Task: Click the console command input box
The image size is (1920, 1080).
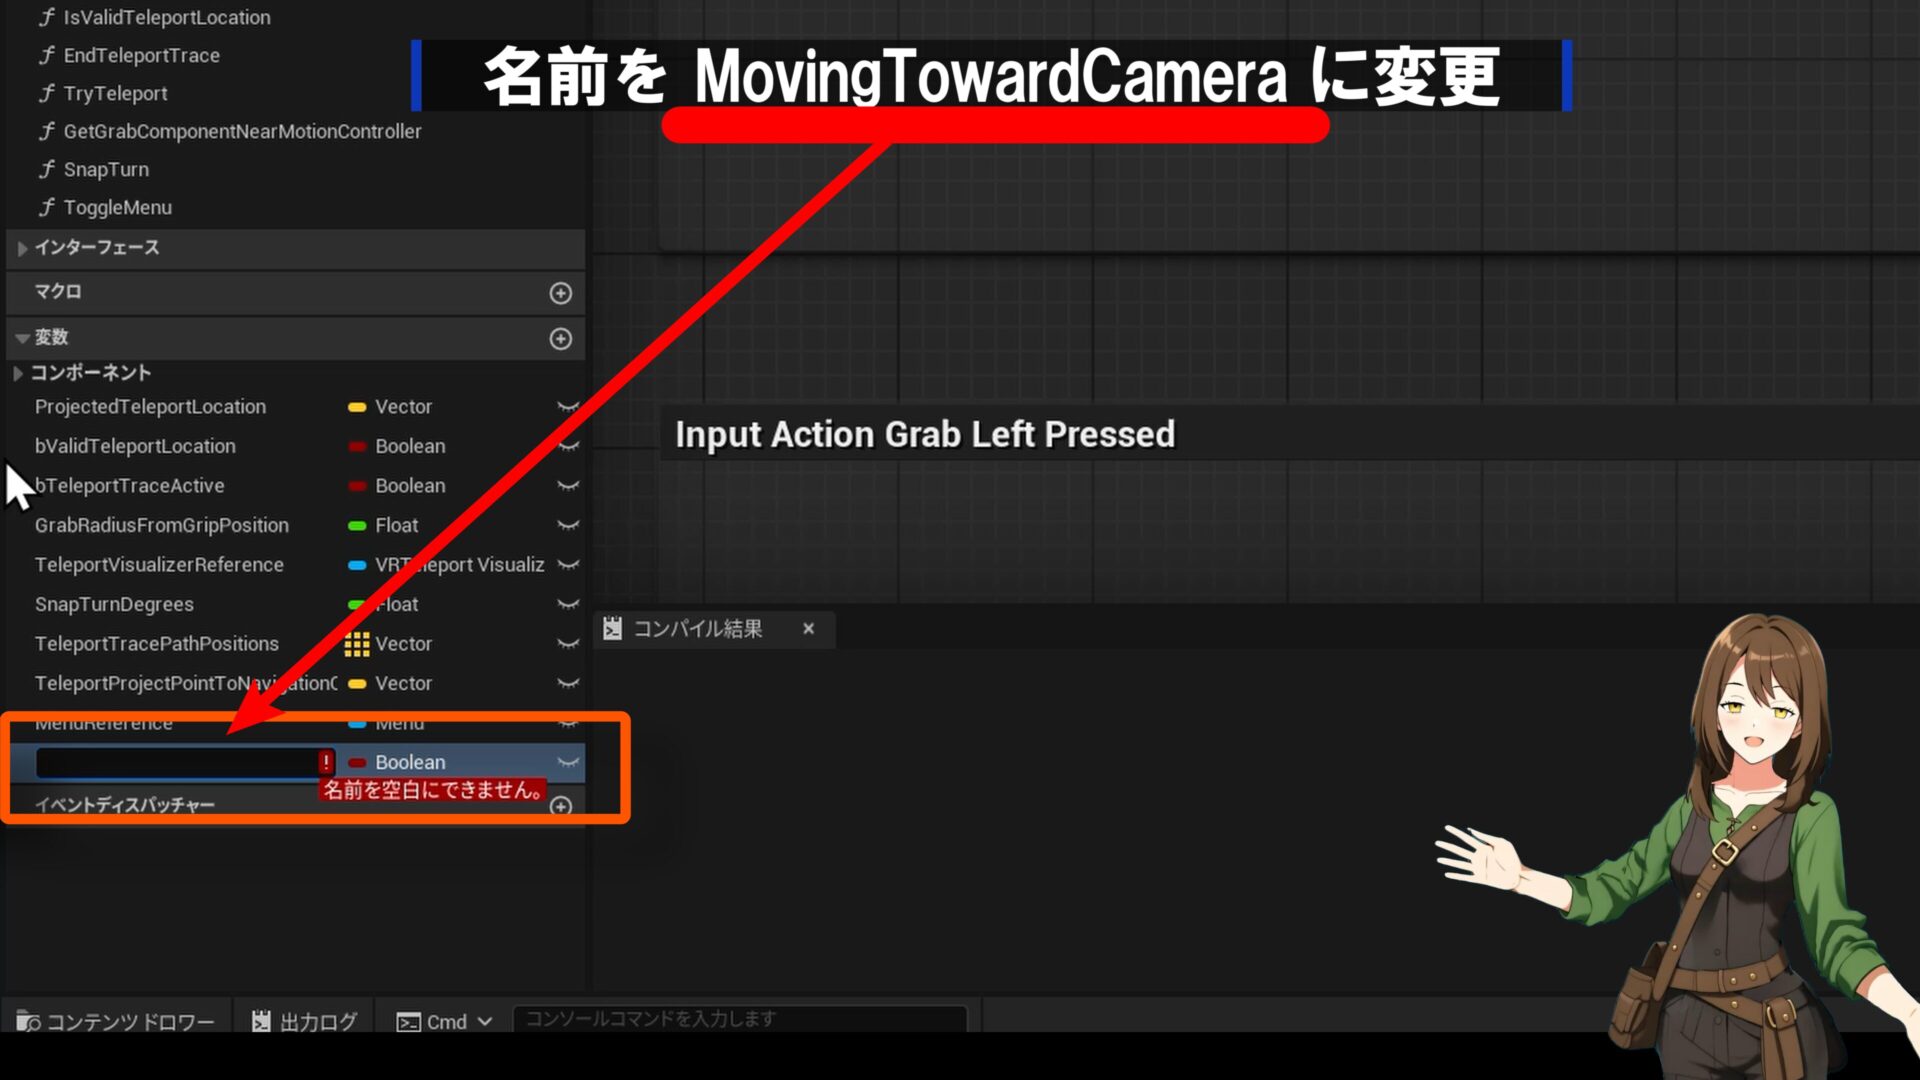Action: point(740,1019)
